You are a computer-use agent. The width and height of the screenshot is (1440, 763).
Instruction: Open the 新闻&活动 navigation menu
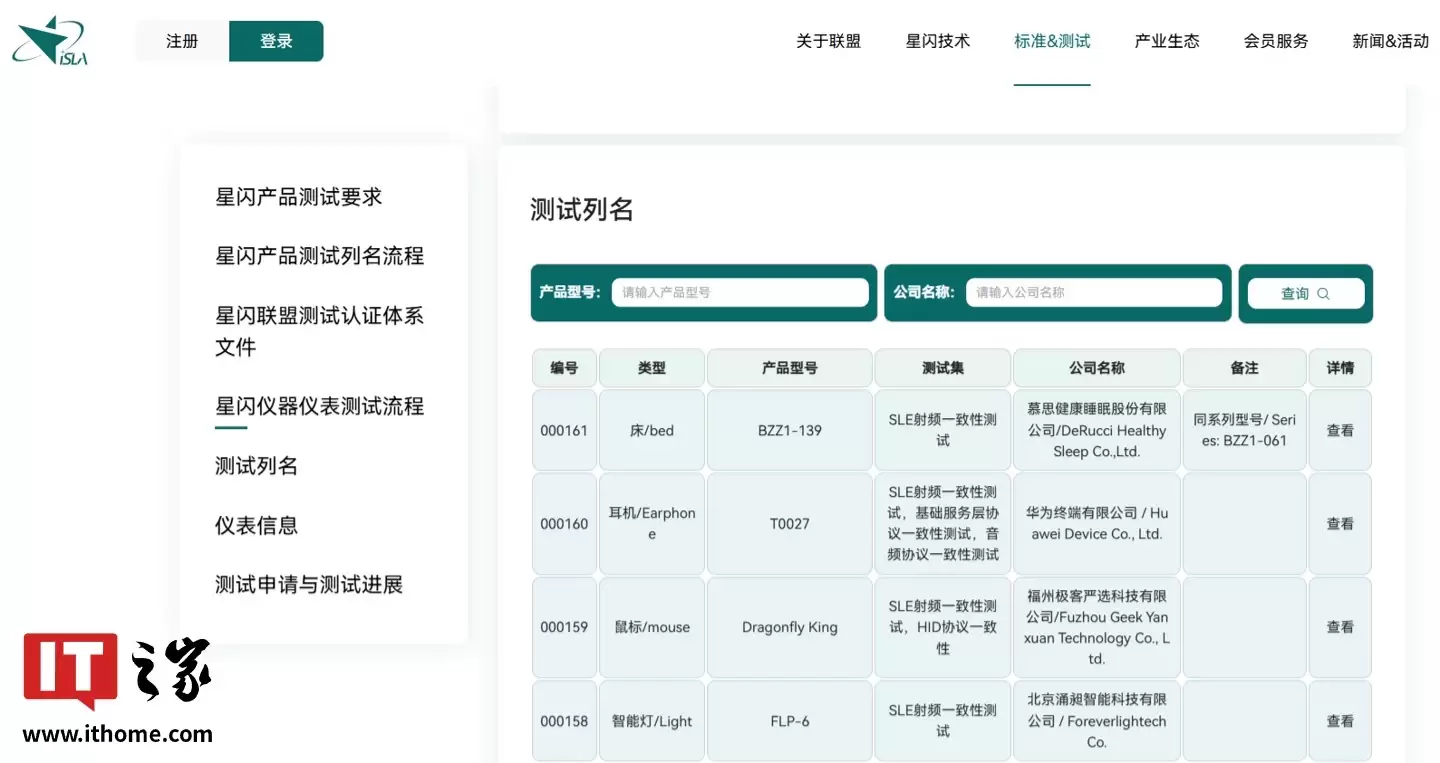point(1389,41)
